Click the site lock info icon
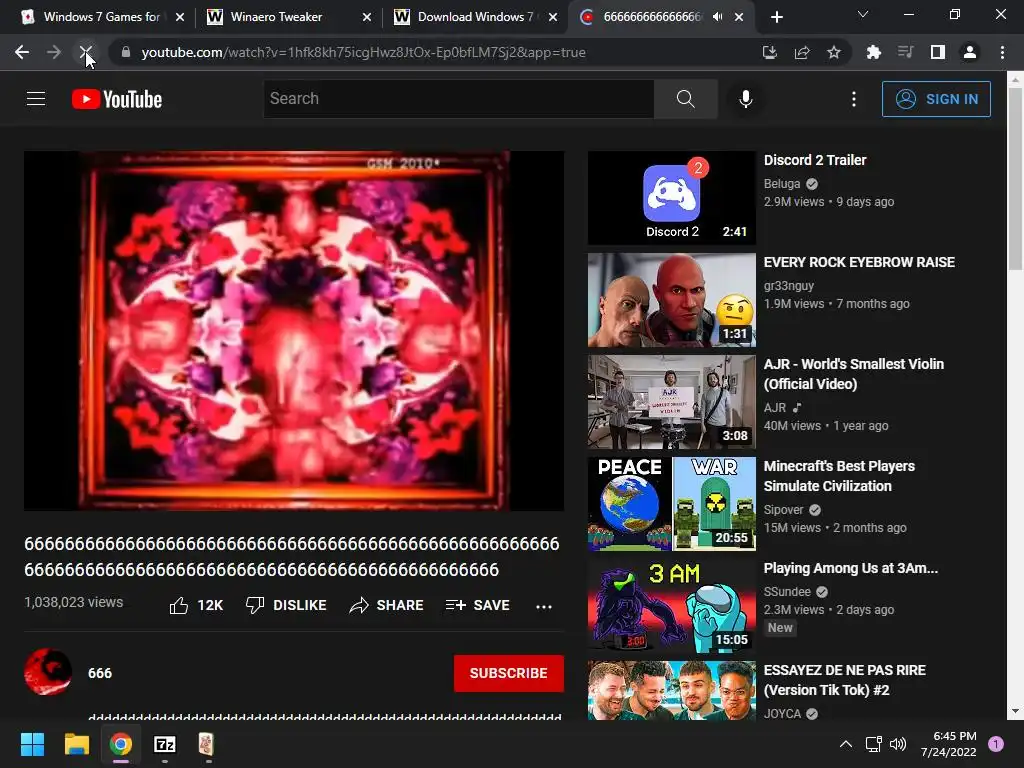Image resolution: width=1024 pixels, height=768 pixels. click(x=125, y=52)
